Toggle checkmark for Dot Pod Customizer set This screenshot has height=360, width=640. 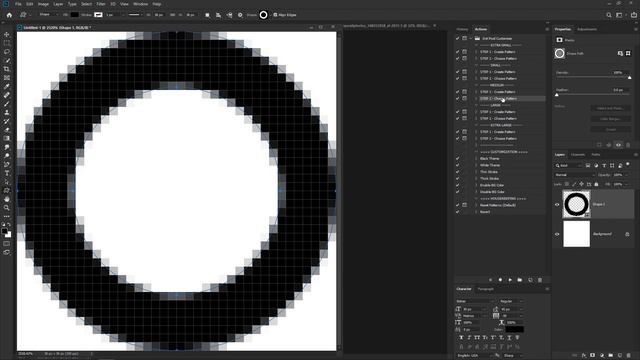click(457, 38)
